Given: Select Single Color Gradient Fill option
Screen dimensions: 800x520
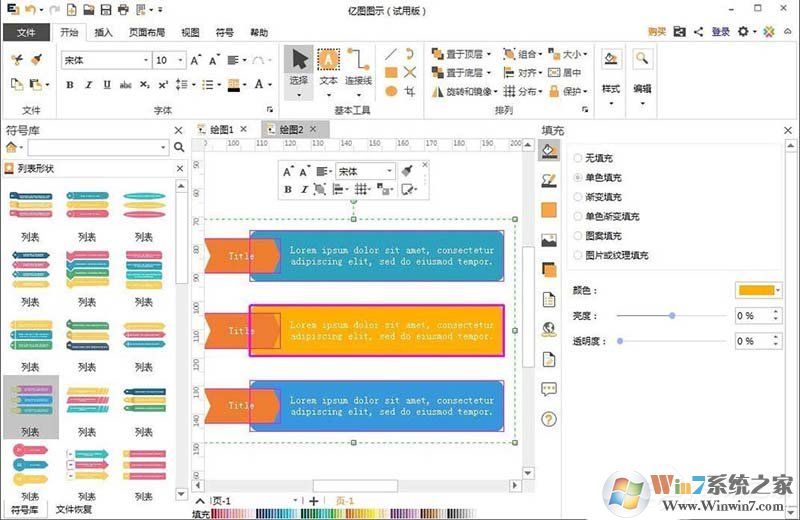Looking at the screenshot, I should (578, 216).
